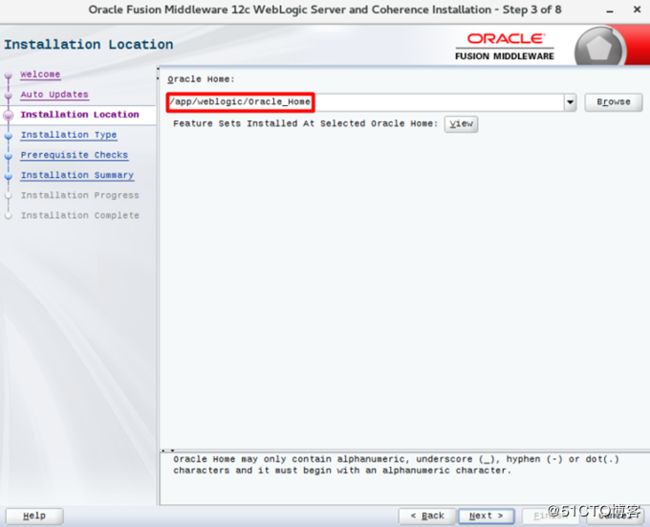
Task: Click the Oracle Home validation message text
Action: [x=396, y=465]
